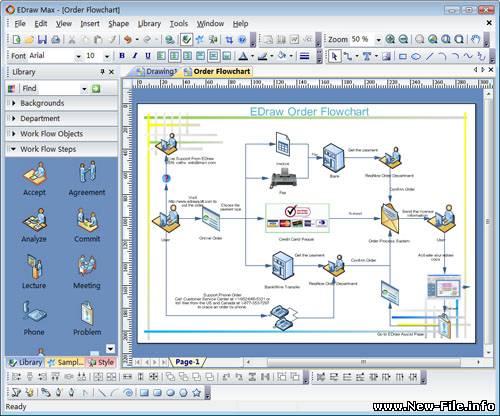This screenshot has height=416, width=500.
Task: Switch to the Library panel tab
Action: [x=25, y=362]
